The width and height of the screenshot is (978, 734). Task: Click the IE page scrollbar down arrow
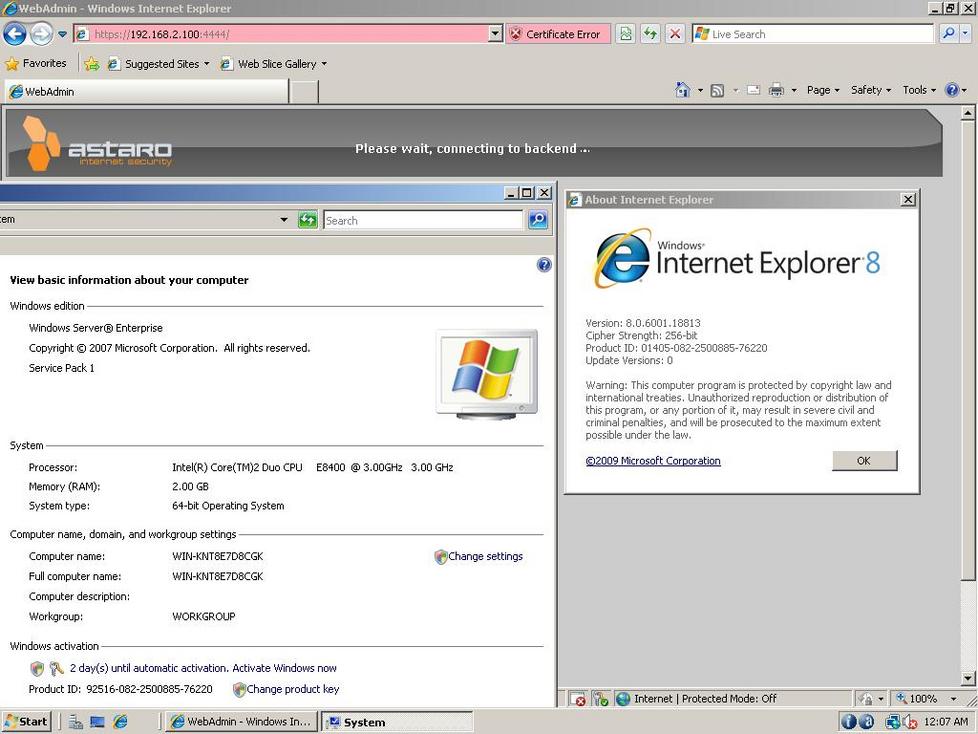967,678
